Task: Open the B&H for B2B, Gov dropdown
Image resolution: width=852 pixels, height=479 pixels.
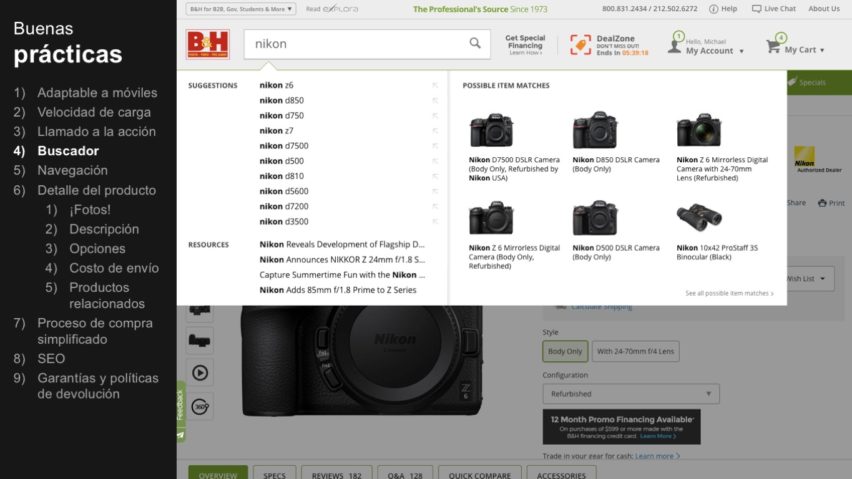Action: pyautogui.click(x=241, y=9)
